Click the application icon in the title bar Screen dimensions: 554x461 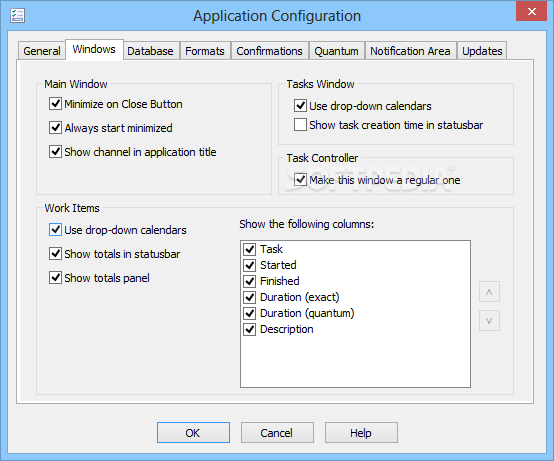tap(17, 16)
